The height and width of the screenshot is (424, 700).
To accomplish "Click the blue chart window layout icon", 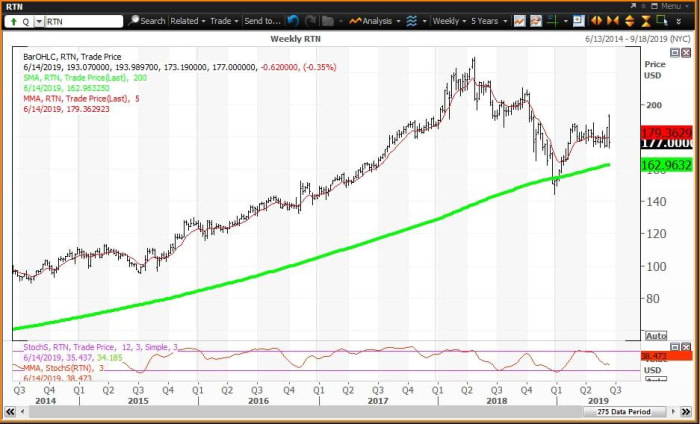I will pos(579,21).
